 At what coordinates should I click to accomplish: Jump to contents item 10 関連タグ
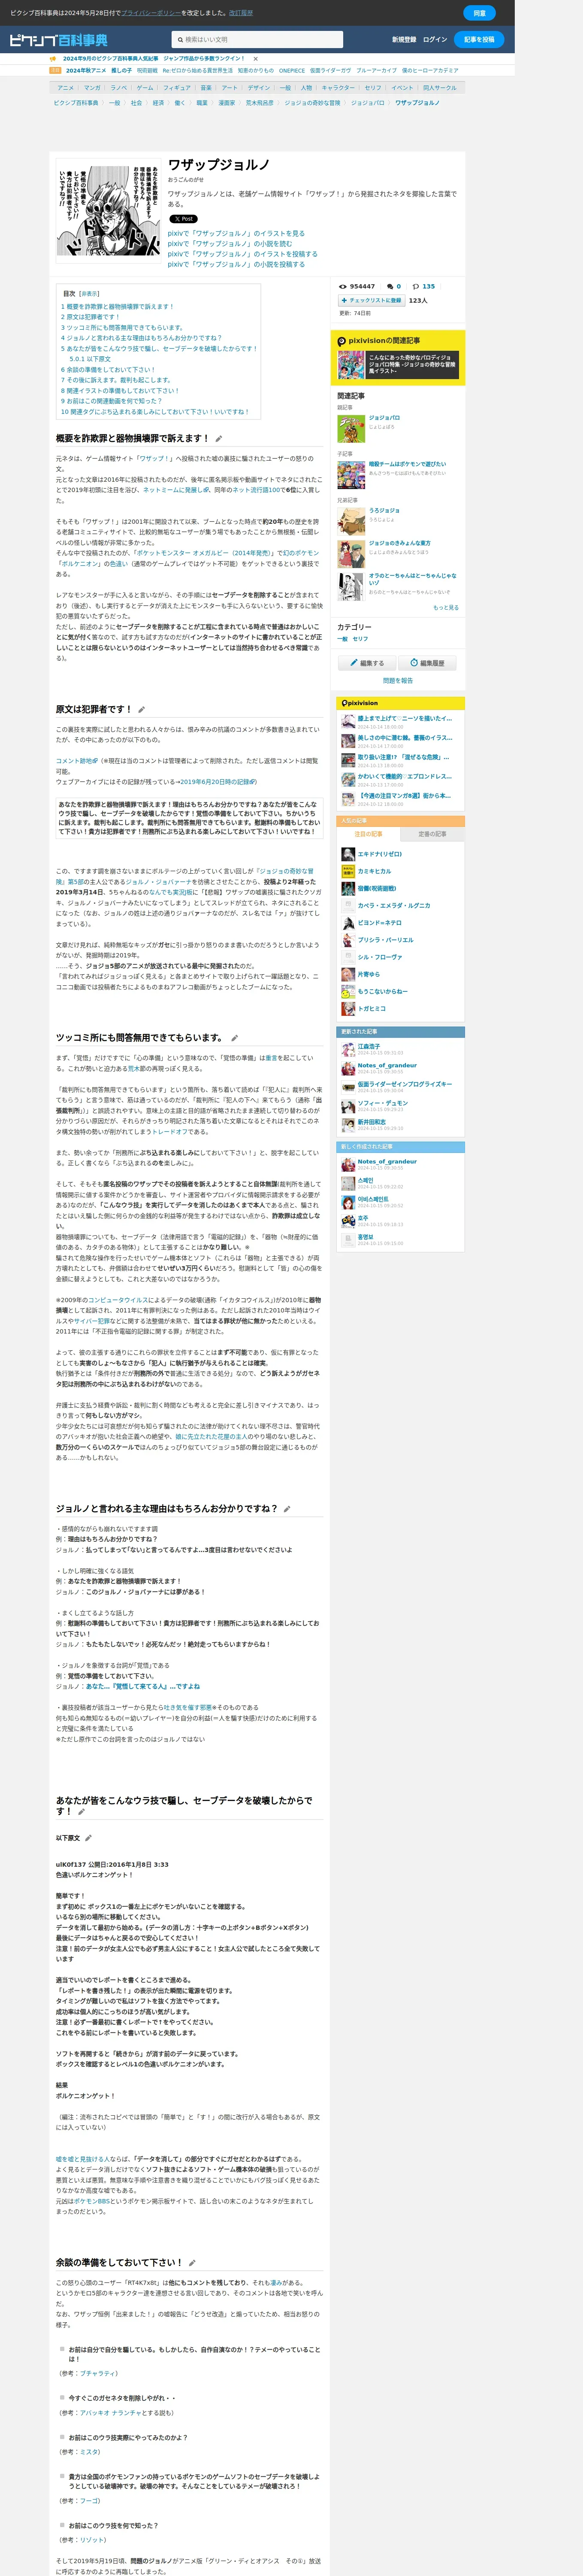(x=155, y=412)
